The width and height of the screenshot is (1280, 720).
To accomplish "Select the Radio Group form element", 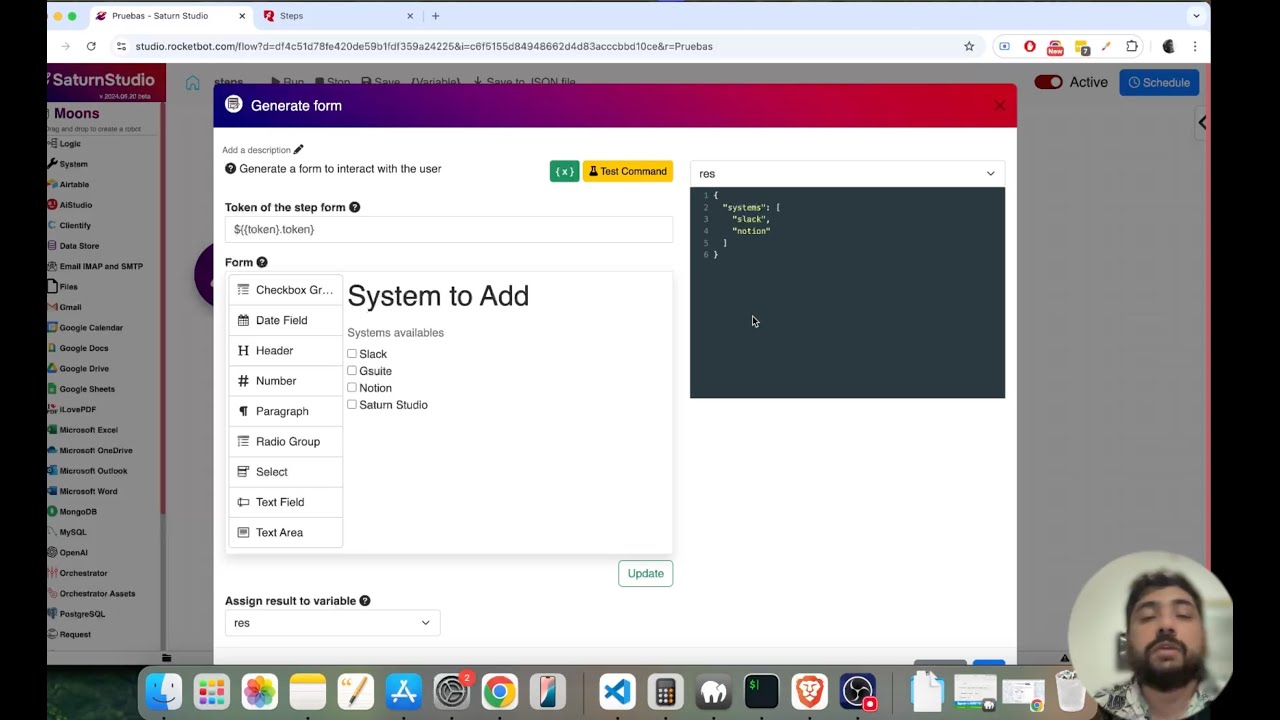I will click(x=285, y=441).
